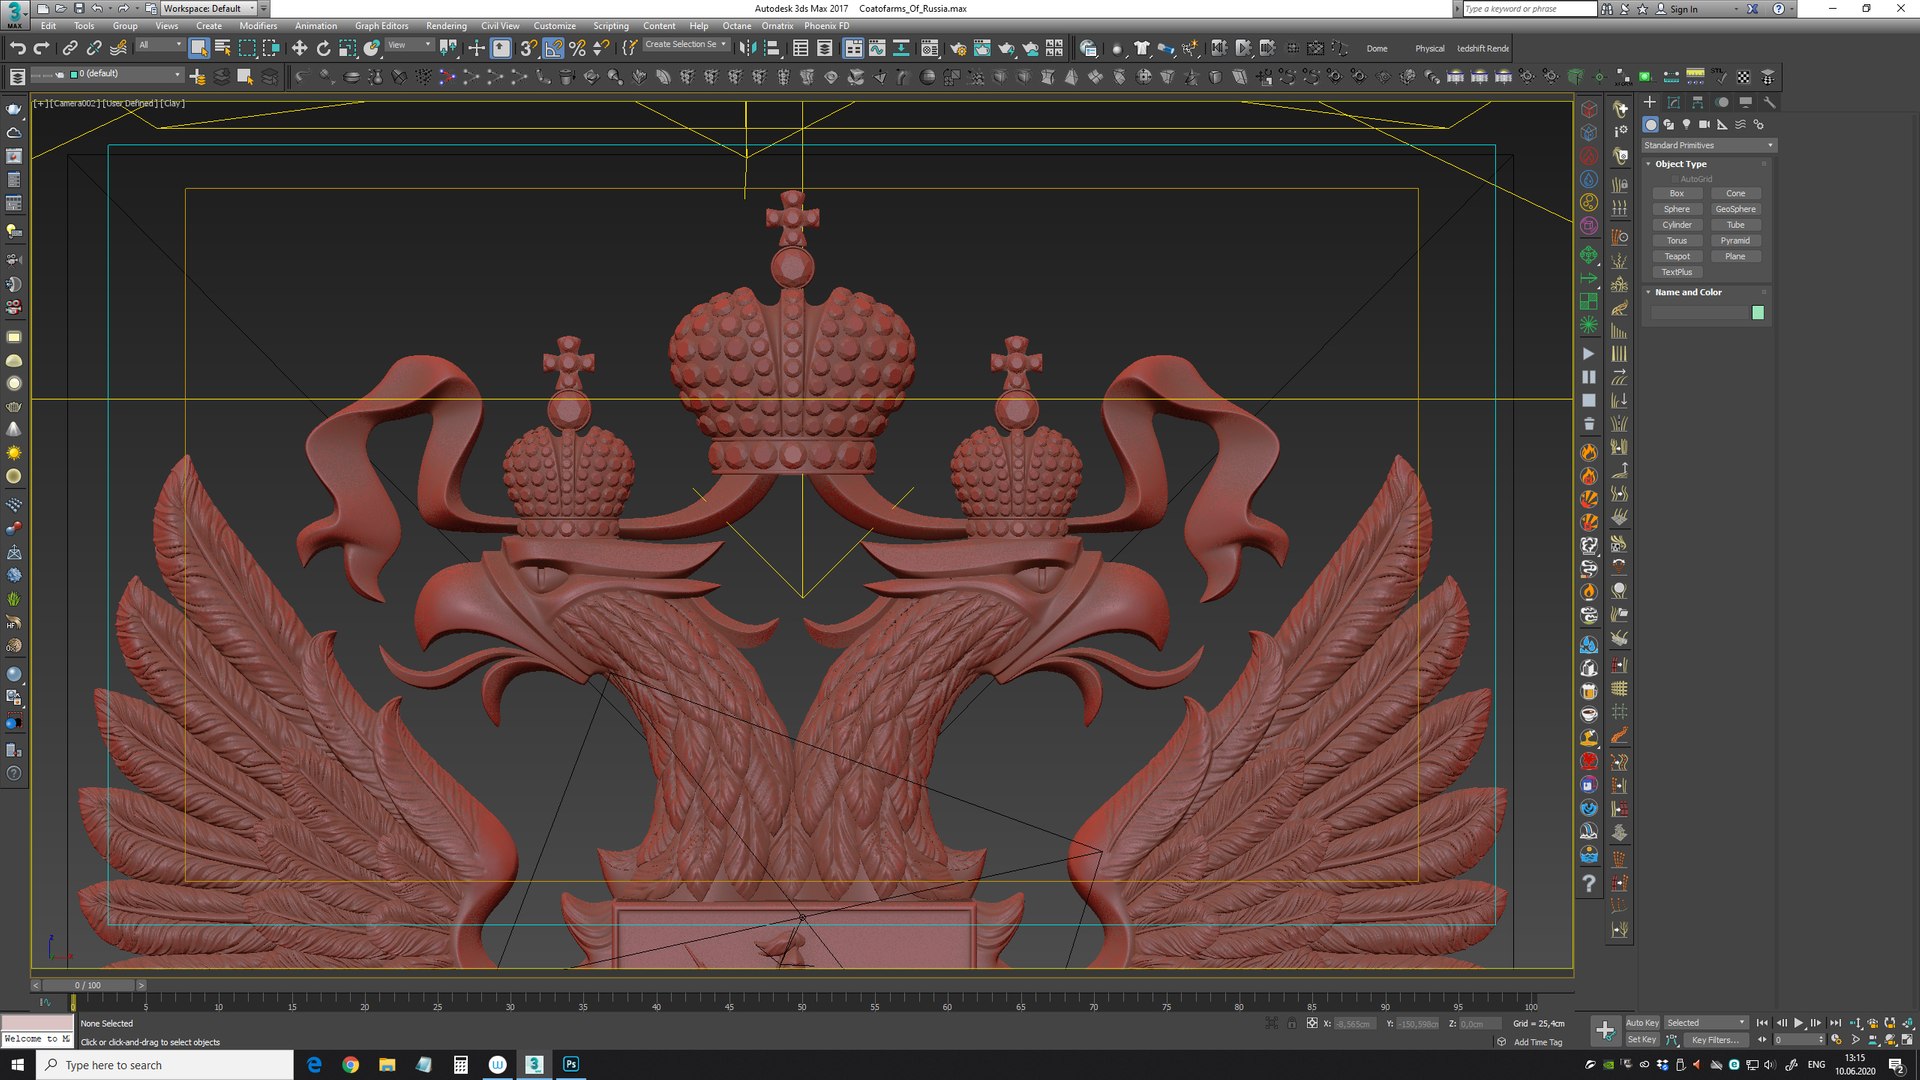1920x1080 pixels.
Task: Select the Lights category icon
Action: [1686, 125]
